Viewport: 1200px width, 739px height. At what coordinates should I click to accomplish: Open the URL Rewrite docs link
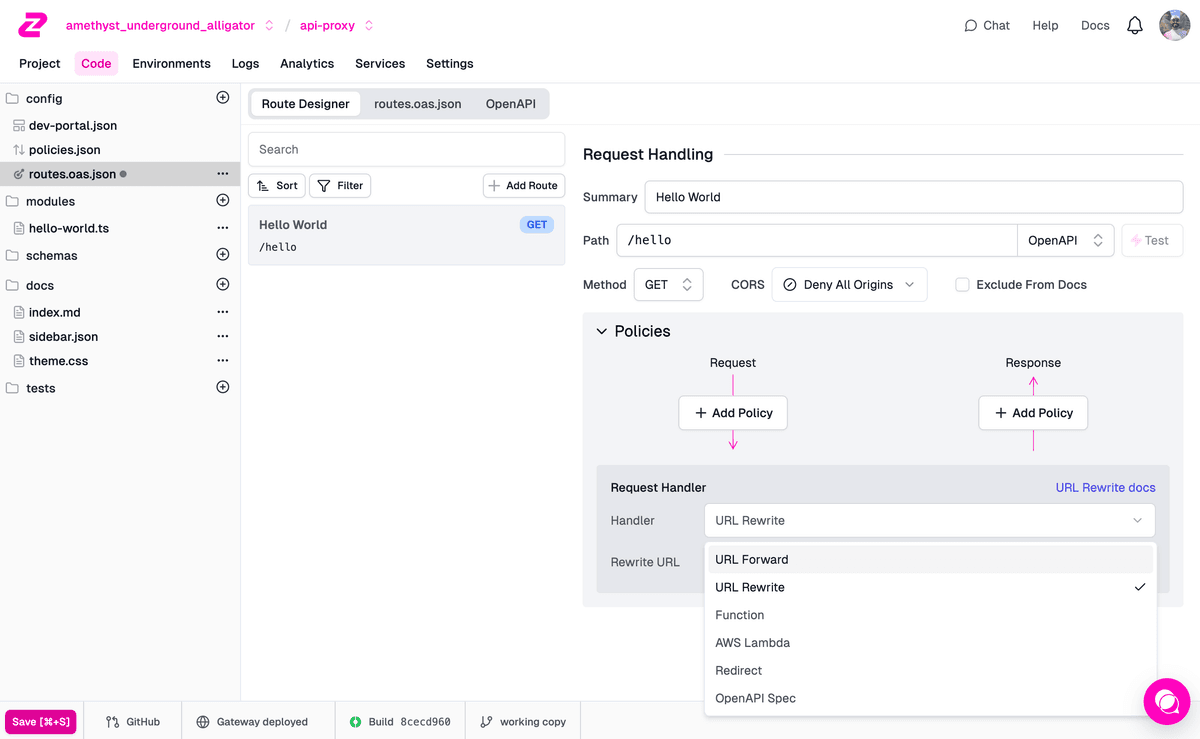(1105, 487)
